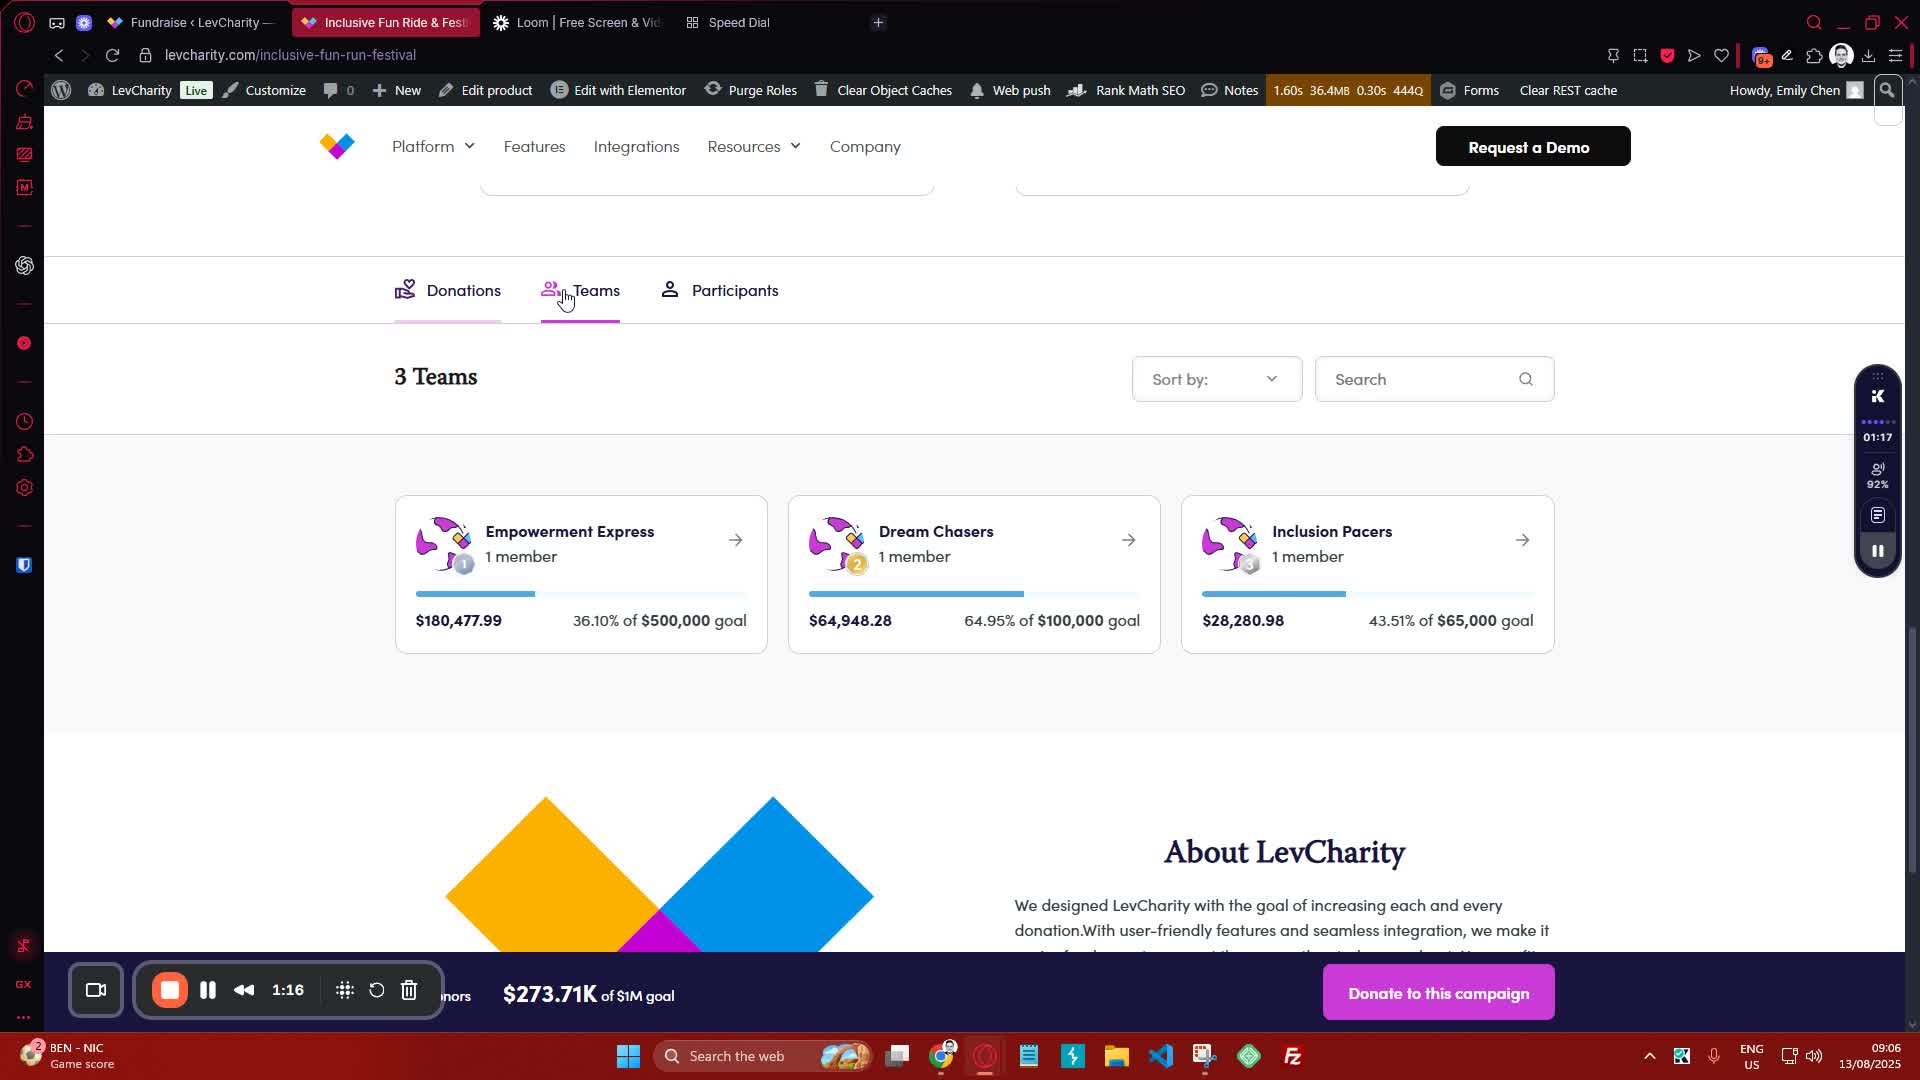
Task: Pause the Loom recording
Action: click(x=208, y=990)
